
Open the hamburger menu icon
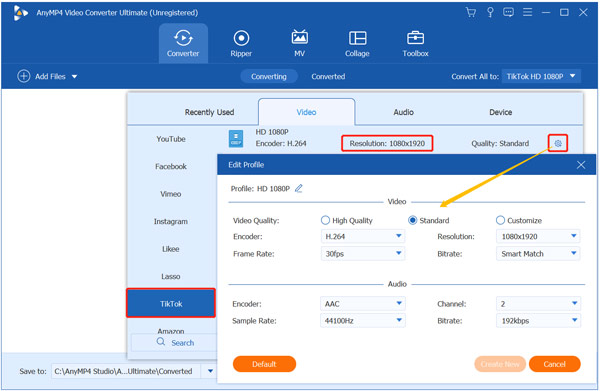tap(527, 12)
